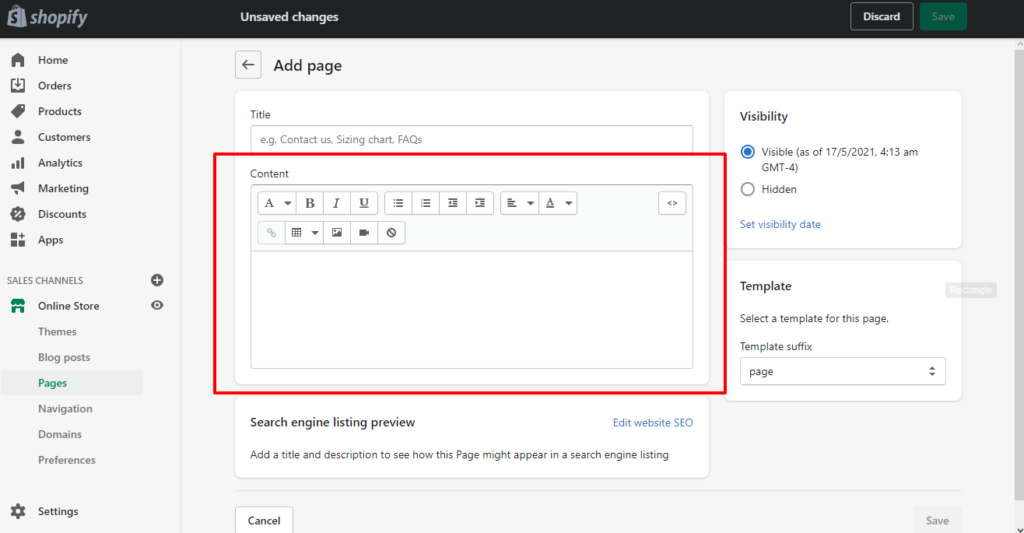Image resolution: width=1024 pixels, height=533 pixels.
Task: Click the Home house icon
Action: (18, 60)
